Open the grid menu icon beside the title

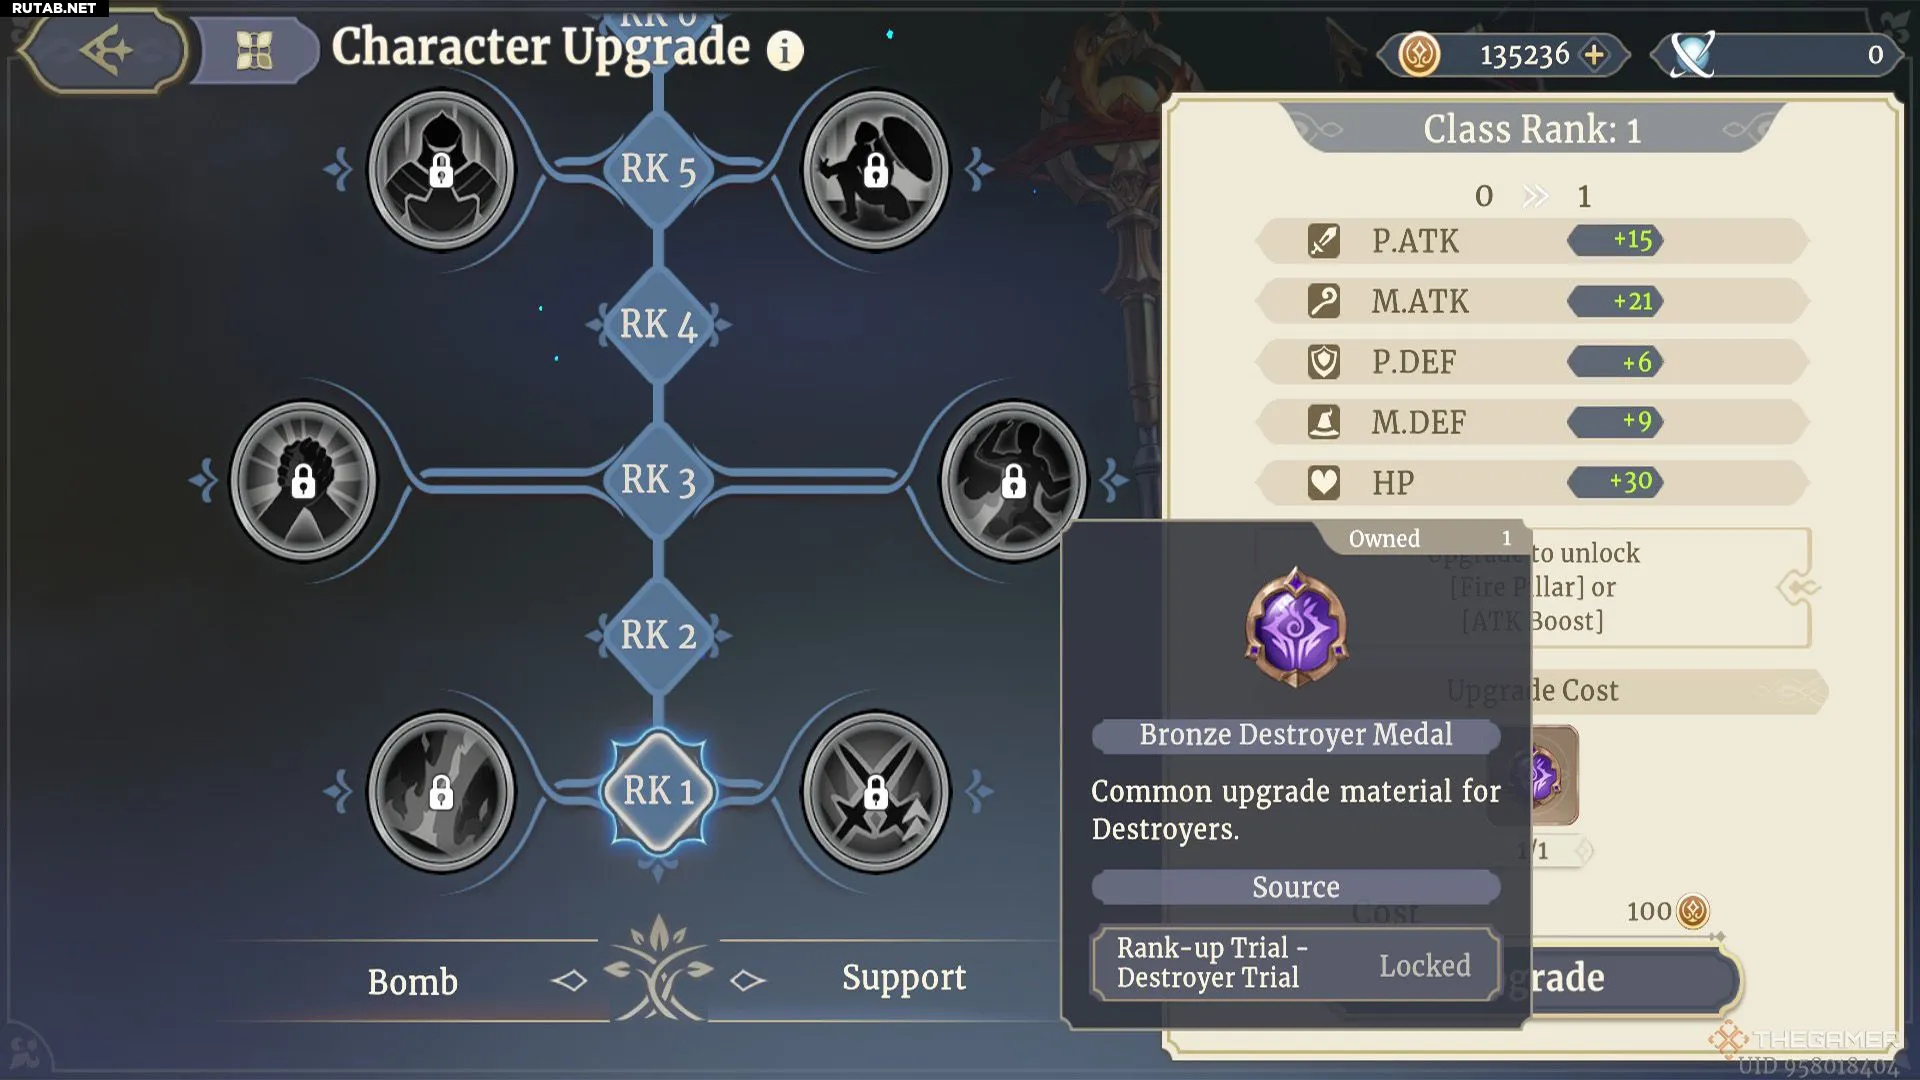(x=254, y=50)
